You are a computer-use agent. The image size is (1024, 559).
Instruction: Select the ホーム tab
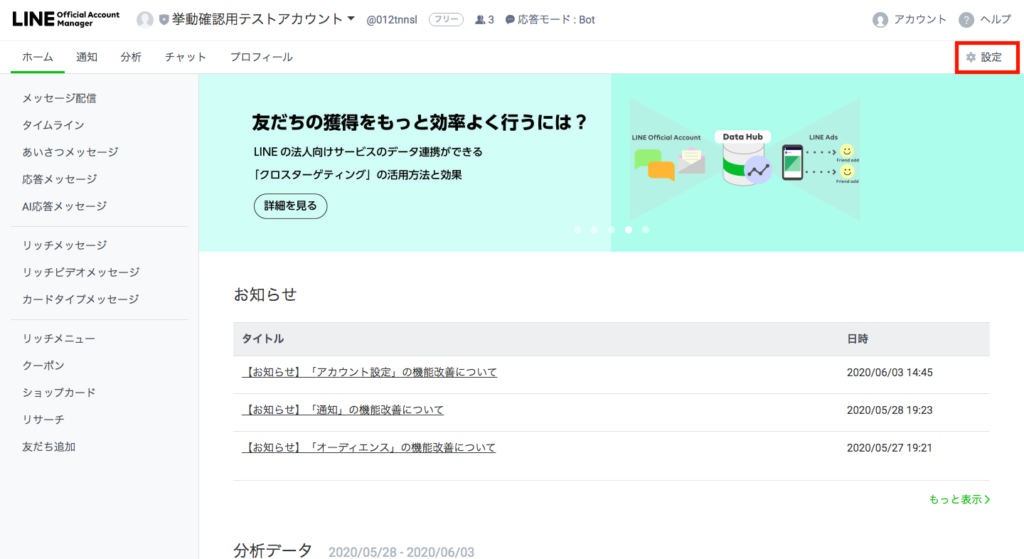38,57
